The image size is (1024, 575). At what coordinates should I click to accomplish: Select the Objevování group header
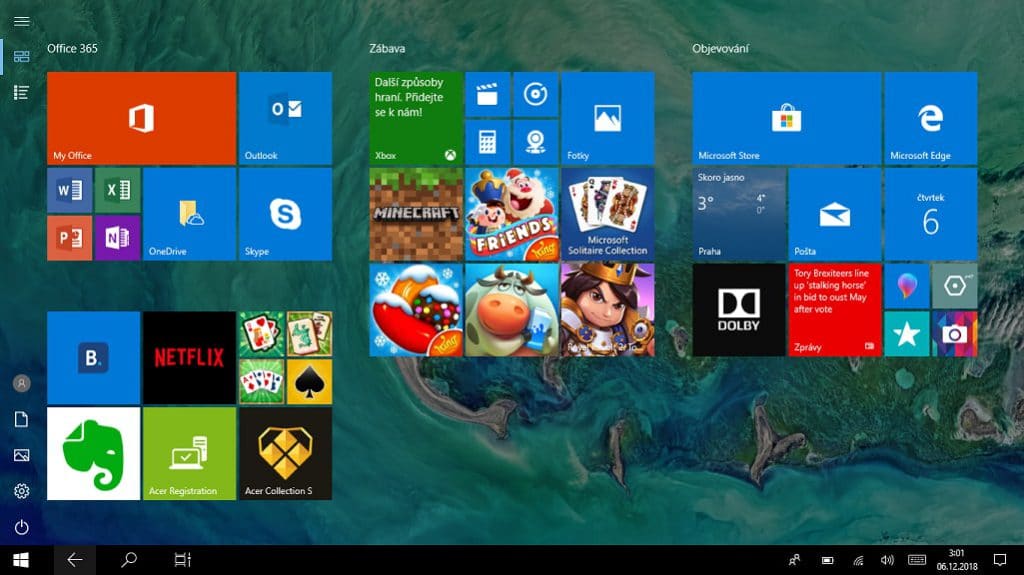tap(720, 48)
